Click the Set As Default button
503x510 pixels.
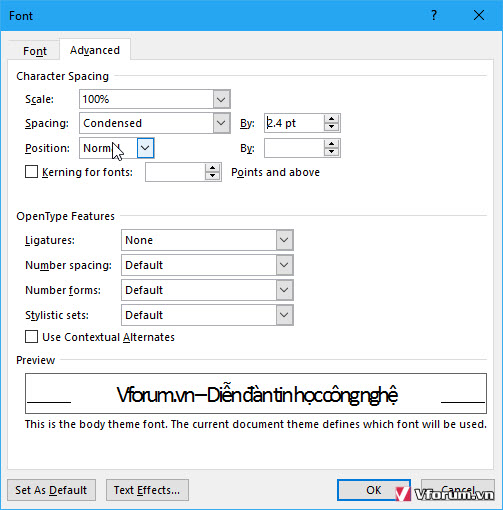click(x=51, y=490)
